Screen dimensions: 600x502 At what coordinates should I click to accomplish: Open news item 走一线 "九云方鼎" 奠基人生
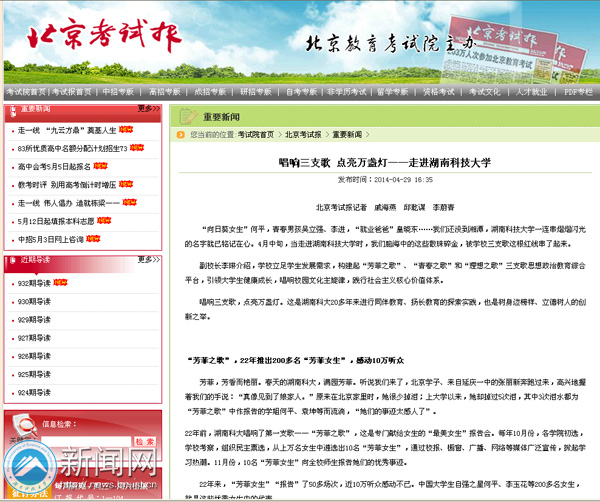click(67, 130)
